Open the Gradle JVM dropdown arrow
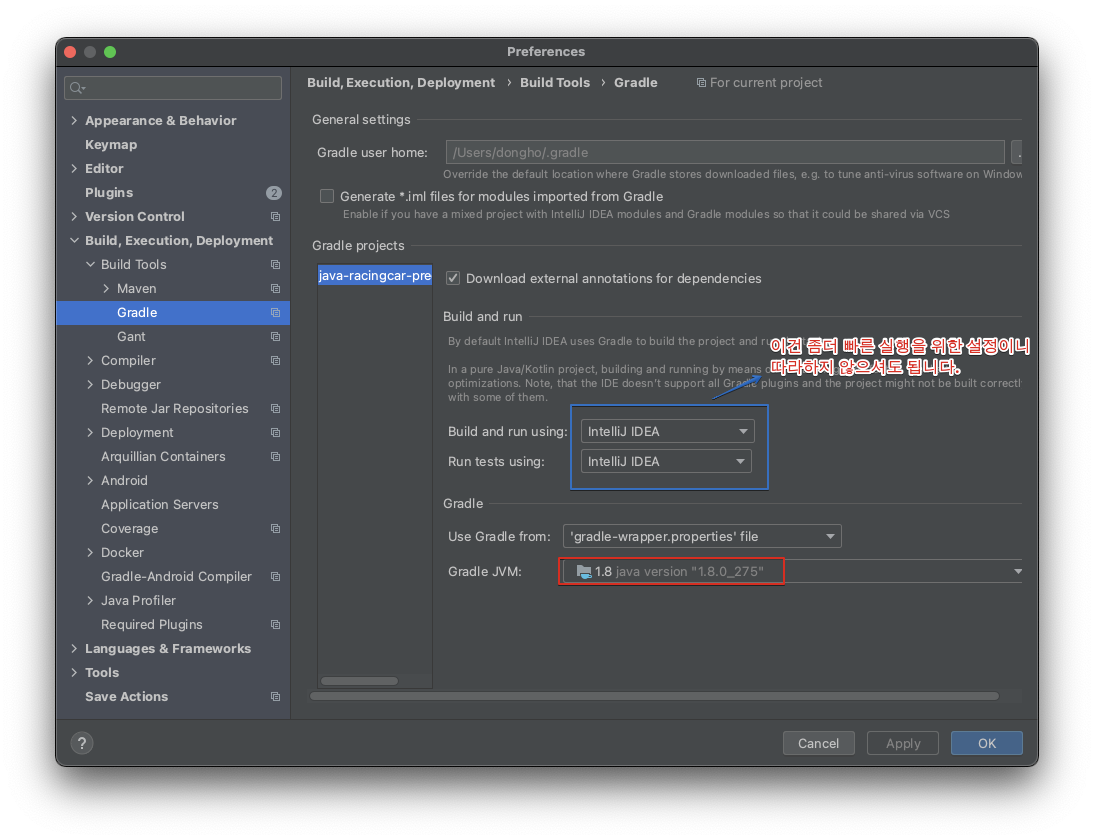 pyautogui.click(x=1017, y=571)
